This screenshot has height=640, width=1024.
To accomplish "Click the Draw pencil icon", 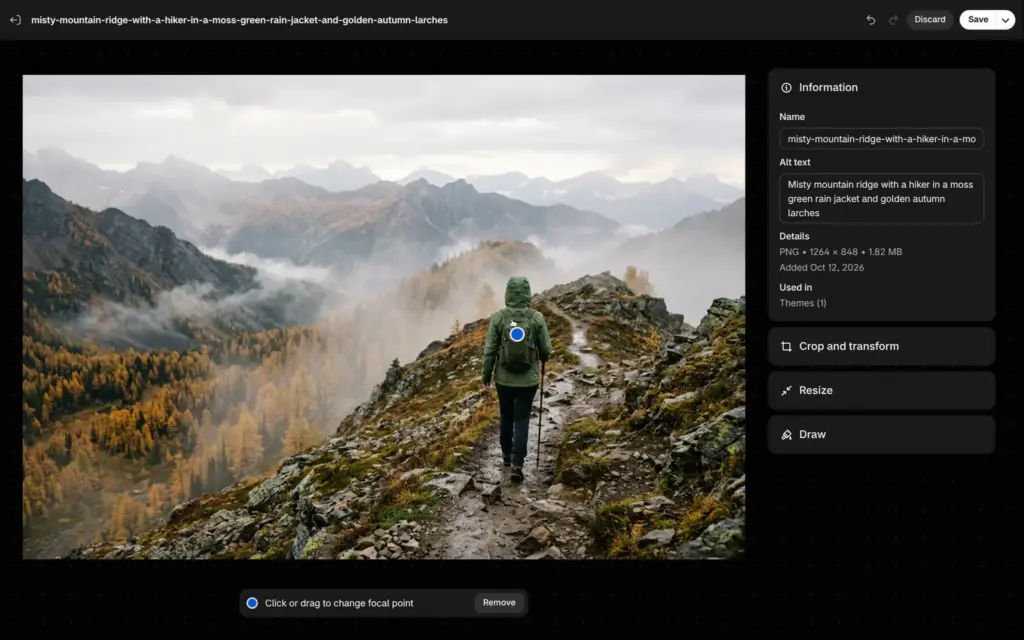I will point(786,435).
